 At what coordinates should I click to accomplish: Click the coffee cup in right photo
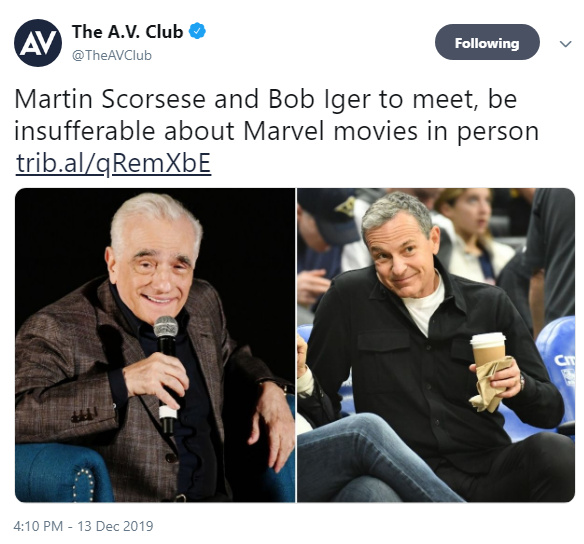click(x=488, y=350)
